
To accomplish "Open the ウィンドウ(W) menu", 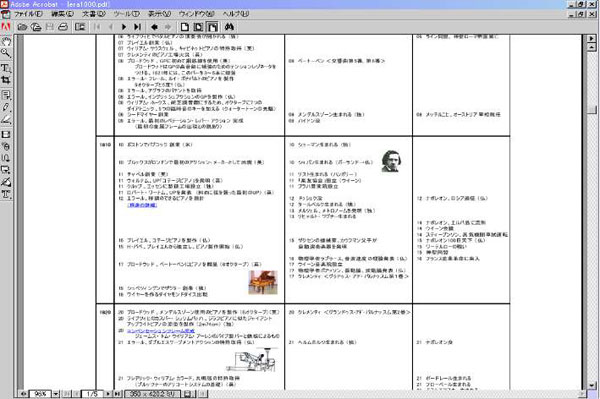I will [196, 14].
